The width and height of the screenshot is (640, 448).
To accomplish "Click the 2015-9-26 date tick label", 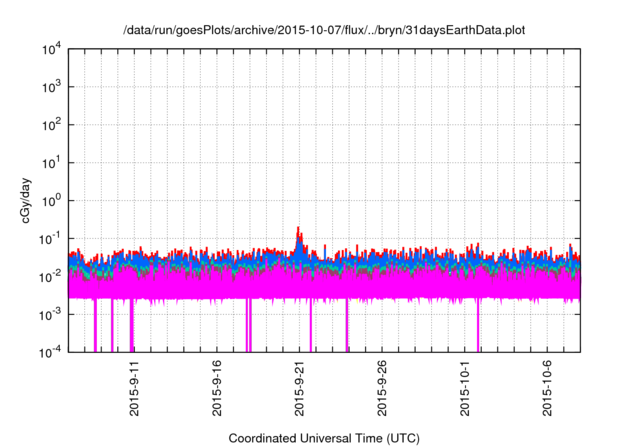I will pos(382,388).
